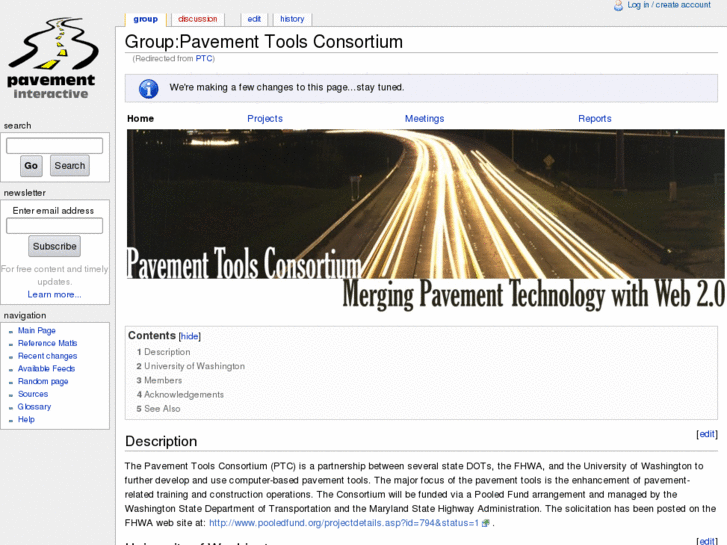Open the pooledfund.org project details URL
Screen dimensions: 727x545
[x=344, y=523]
